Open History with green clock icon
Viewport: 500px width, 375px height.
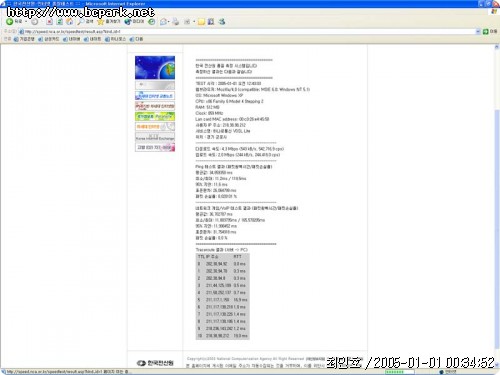[152, 22]
